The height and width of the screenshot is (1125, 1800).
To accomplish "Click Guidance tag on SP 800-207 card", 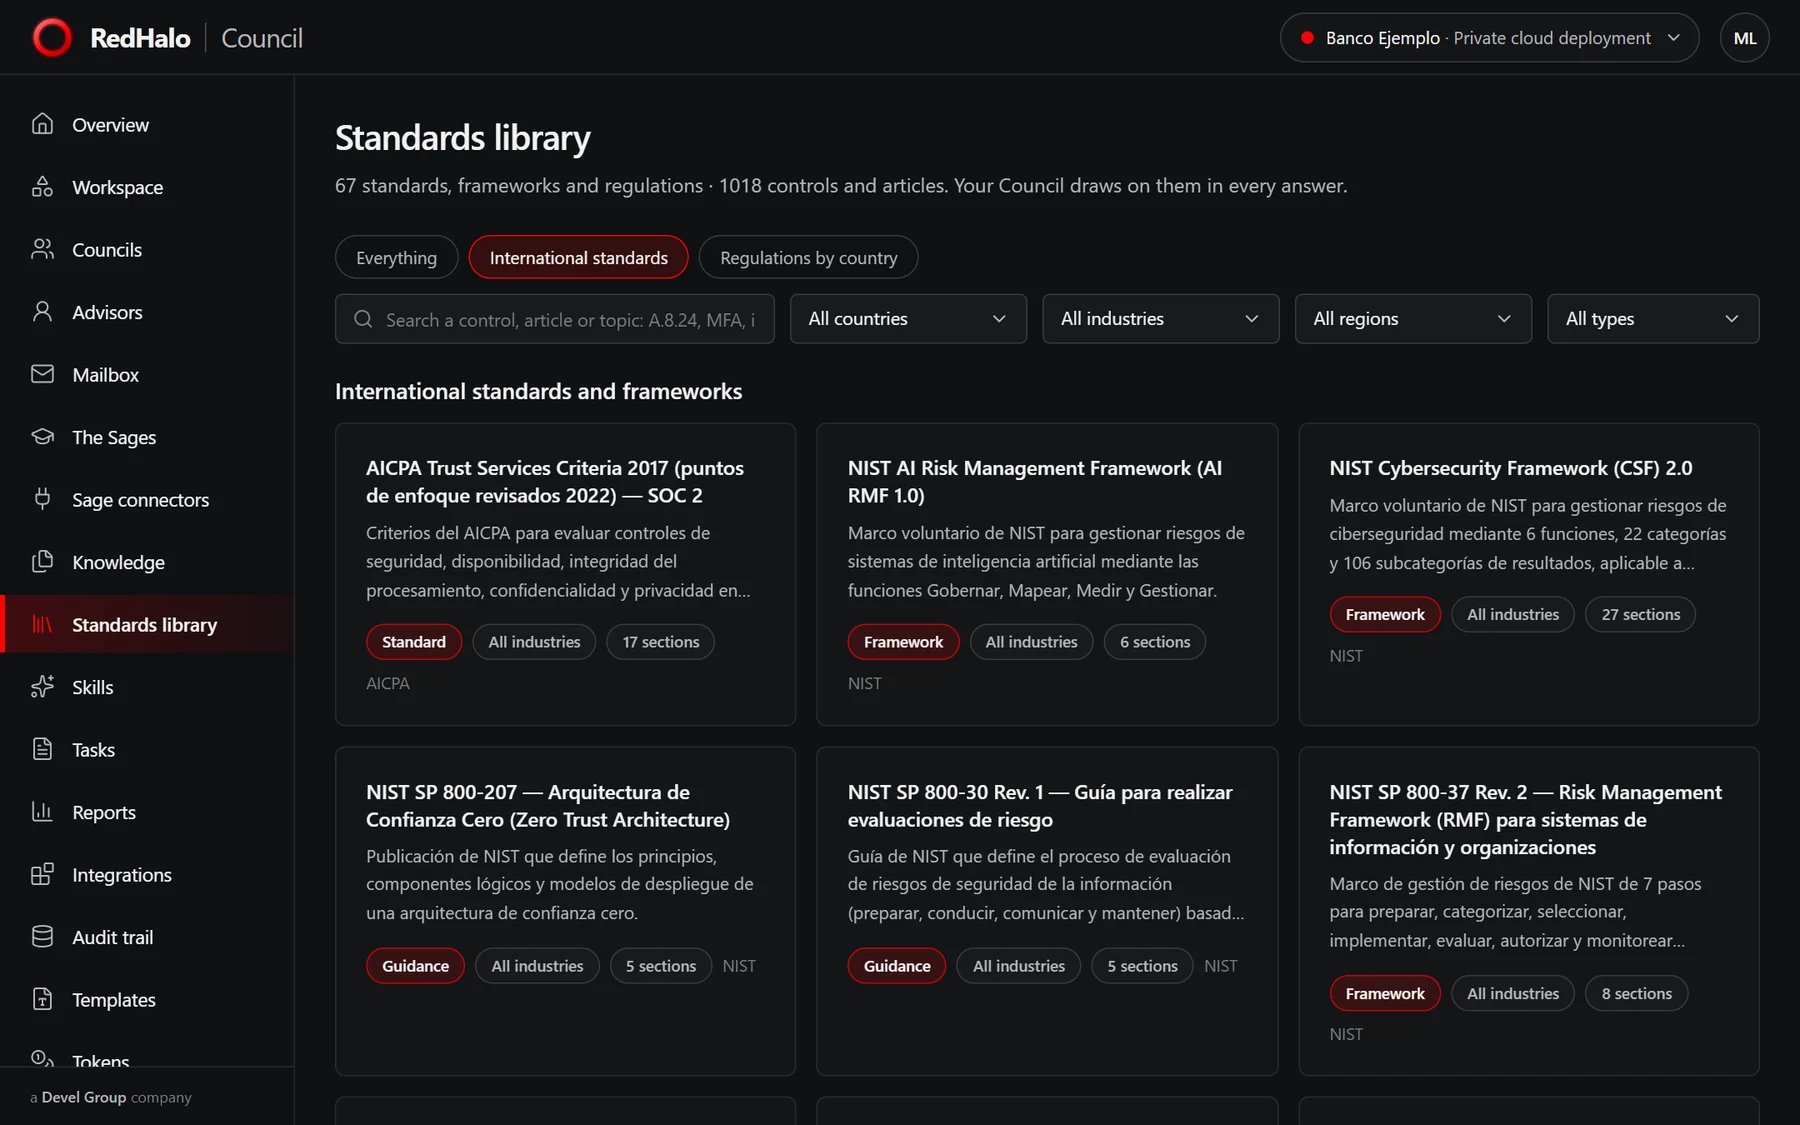I will [x=415, y=966].
